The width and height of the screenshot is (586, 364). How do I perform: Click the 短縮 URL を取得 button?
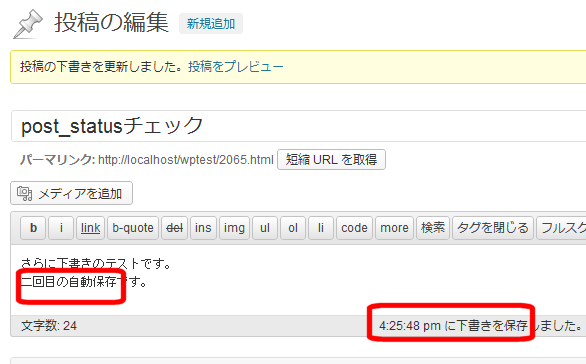coord(331,160)
